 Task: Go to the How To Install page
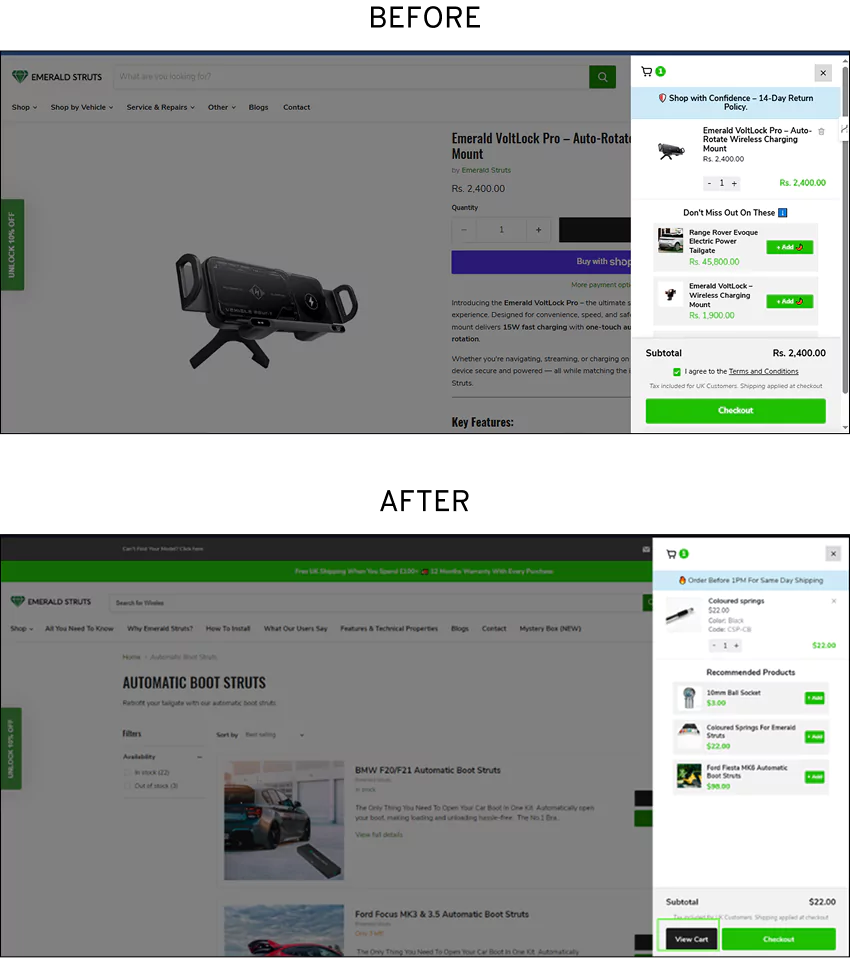(x=227, y=629)
